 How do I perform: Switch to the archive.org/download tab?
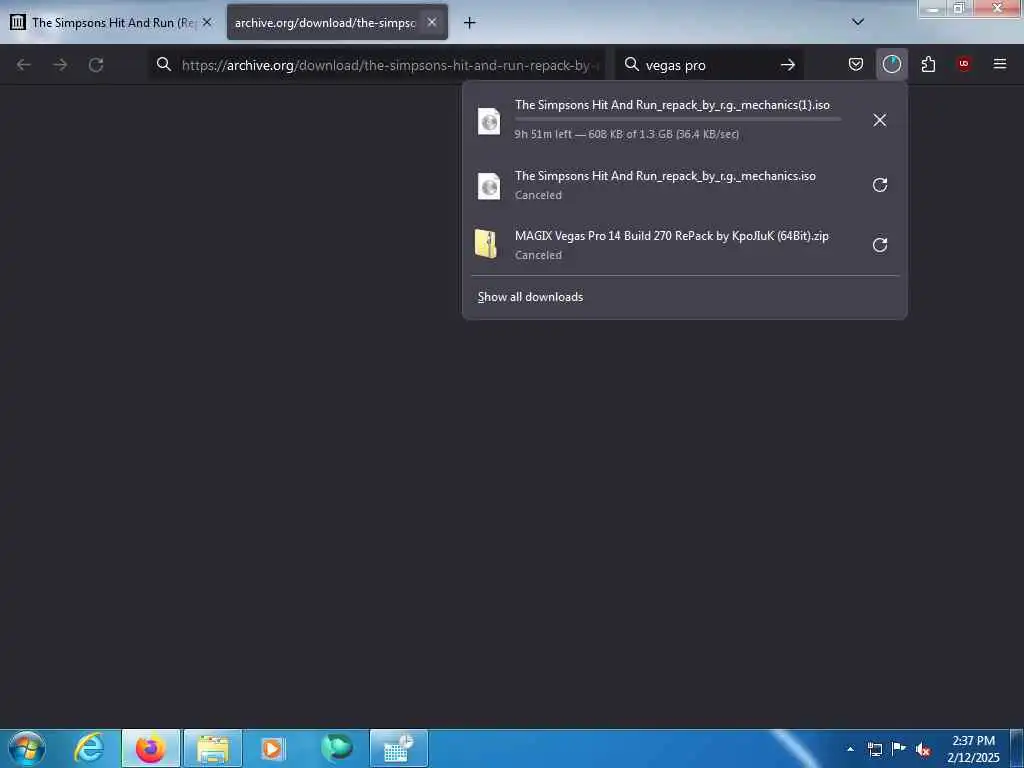tap(325, 22)
